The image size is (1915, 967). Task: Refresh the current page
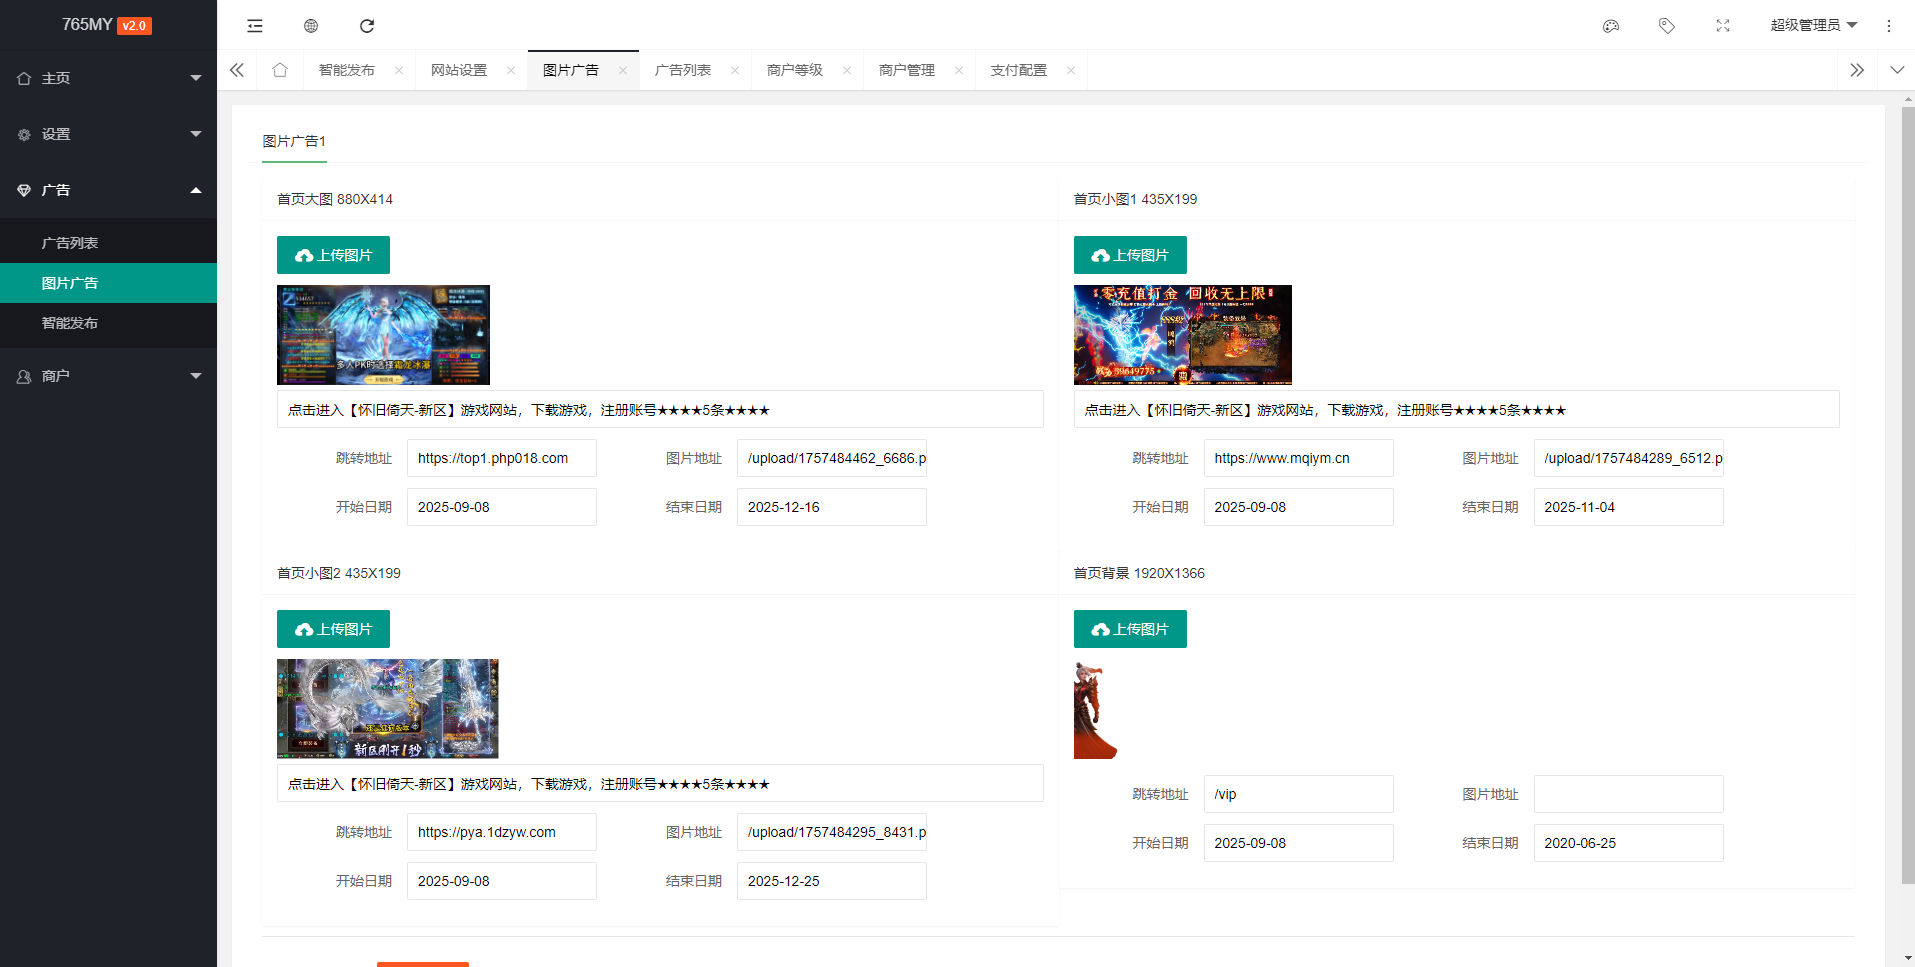[367, 25]
